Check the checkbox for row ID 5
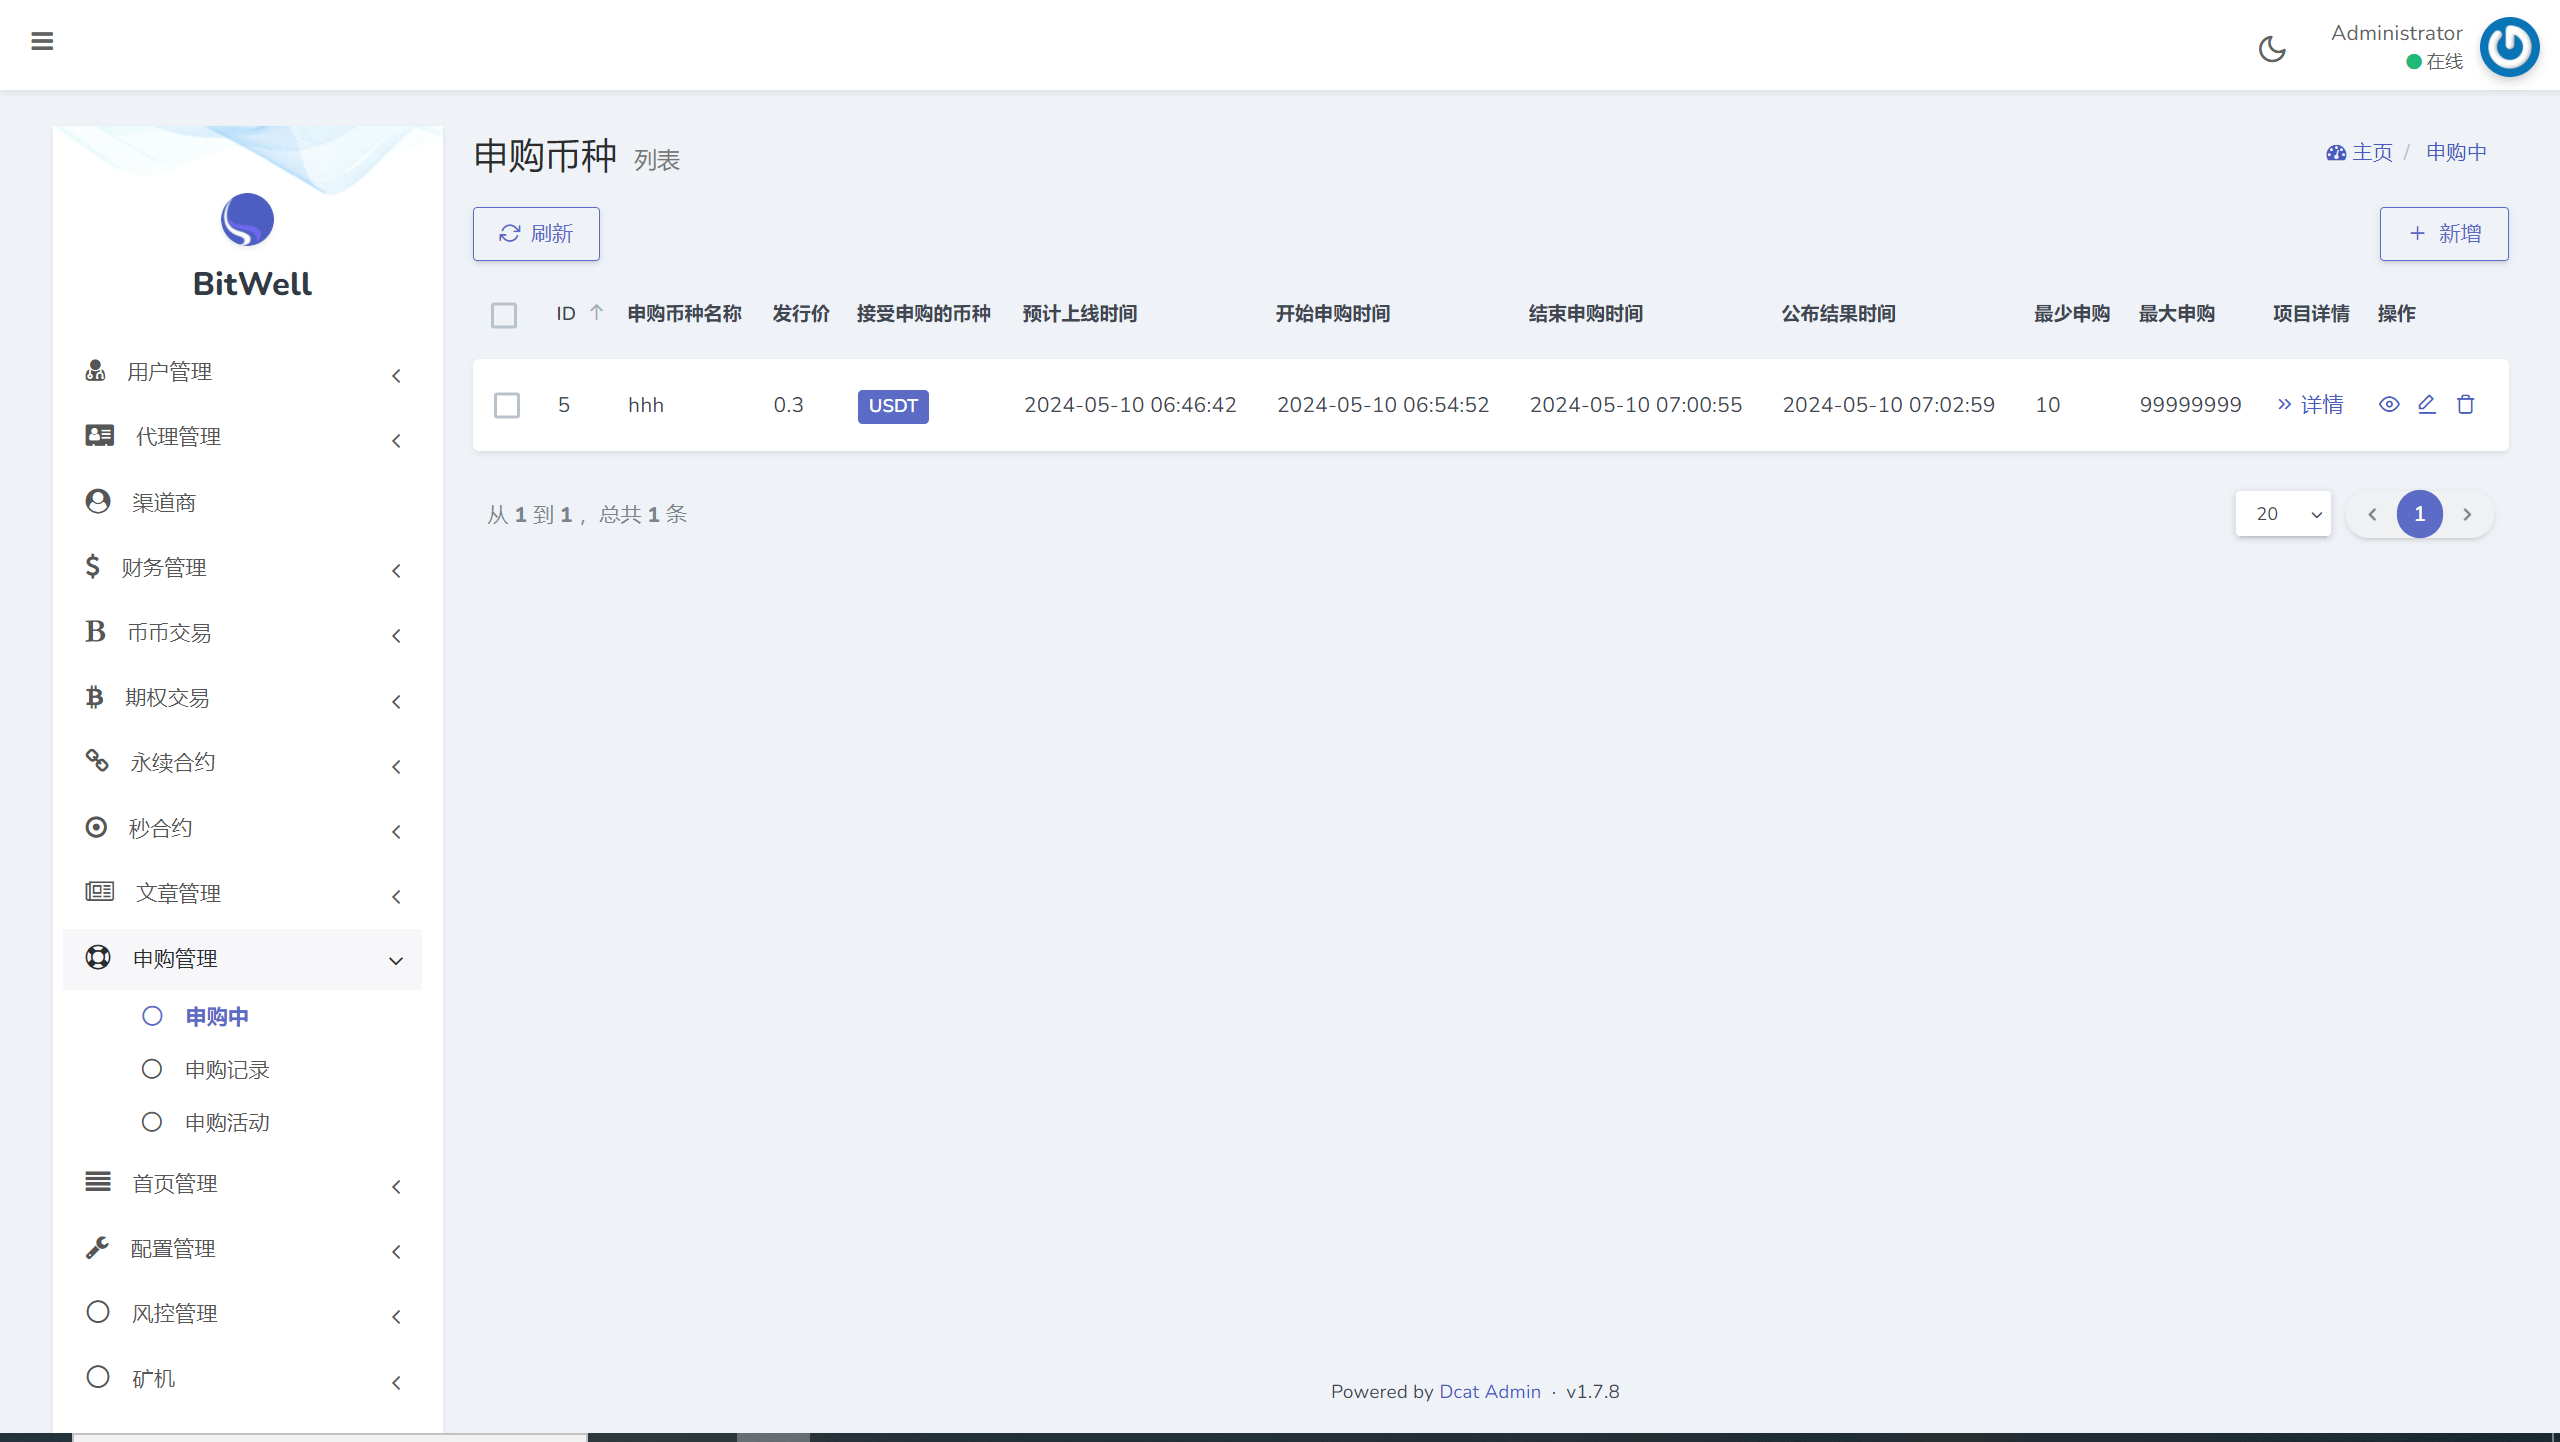 pyautogui.click(x=507, y=405)
